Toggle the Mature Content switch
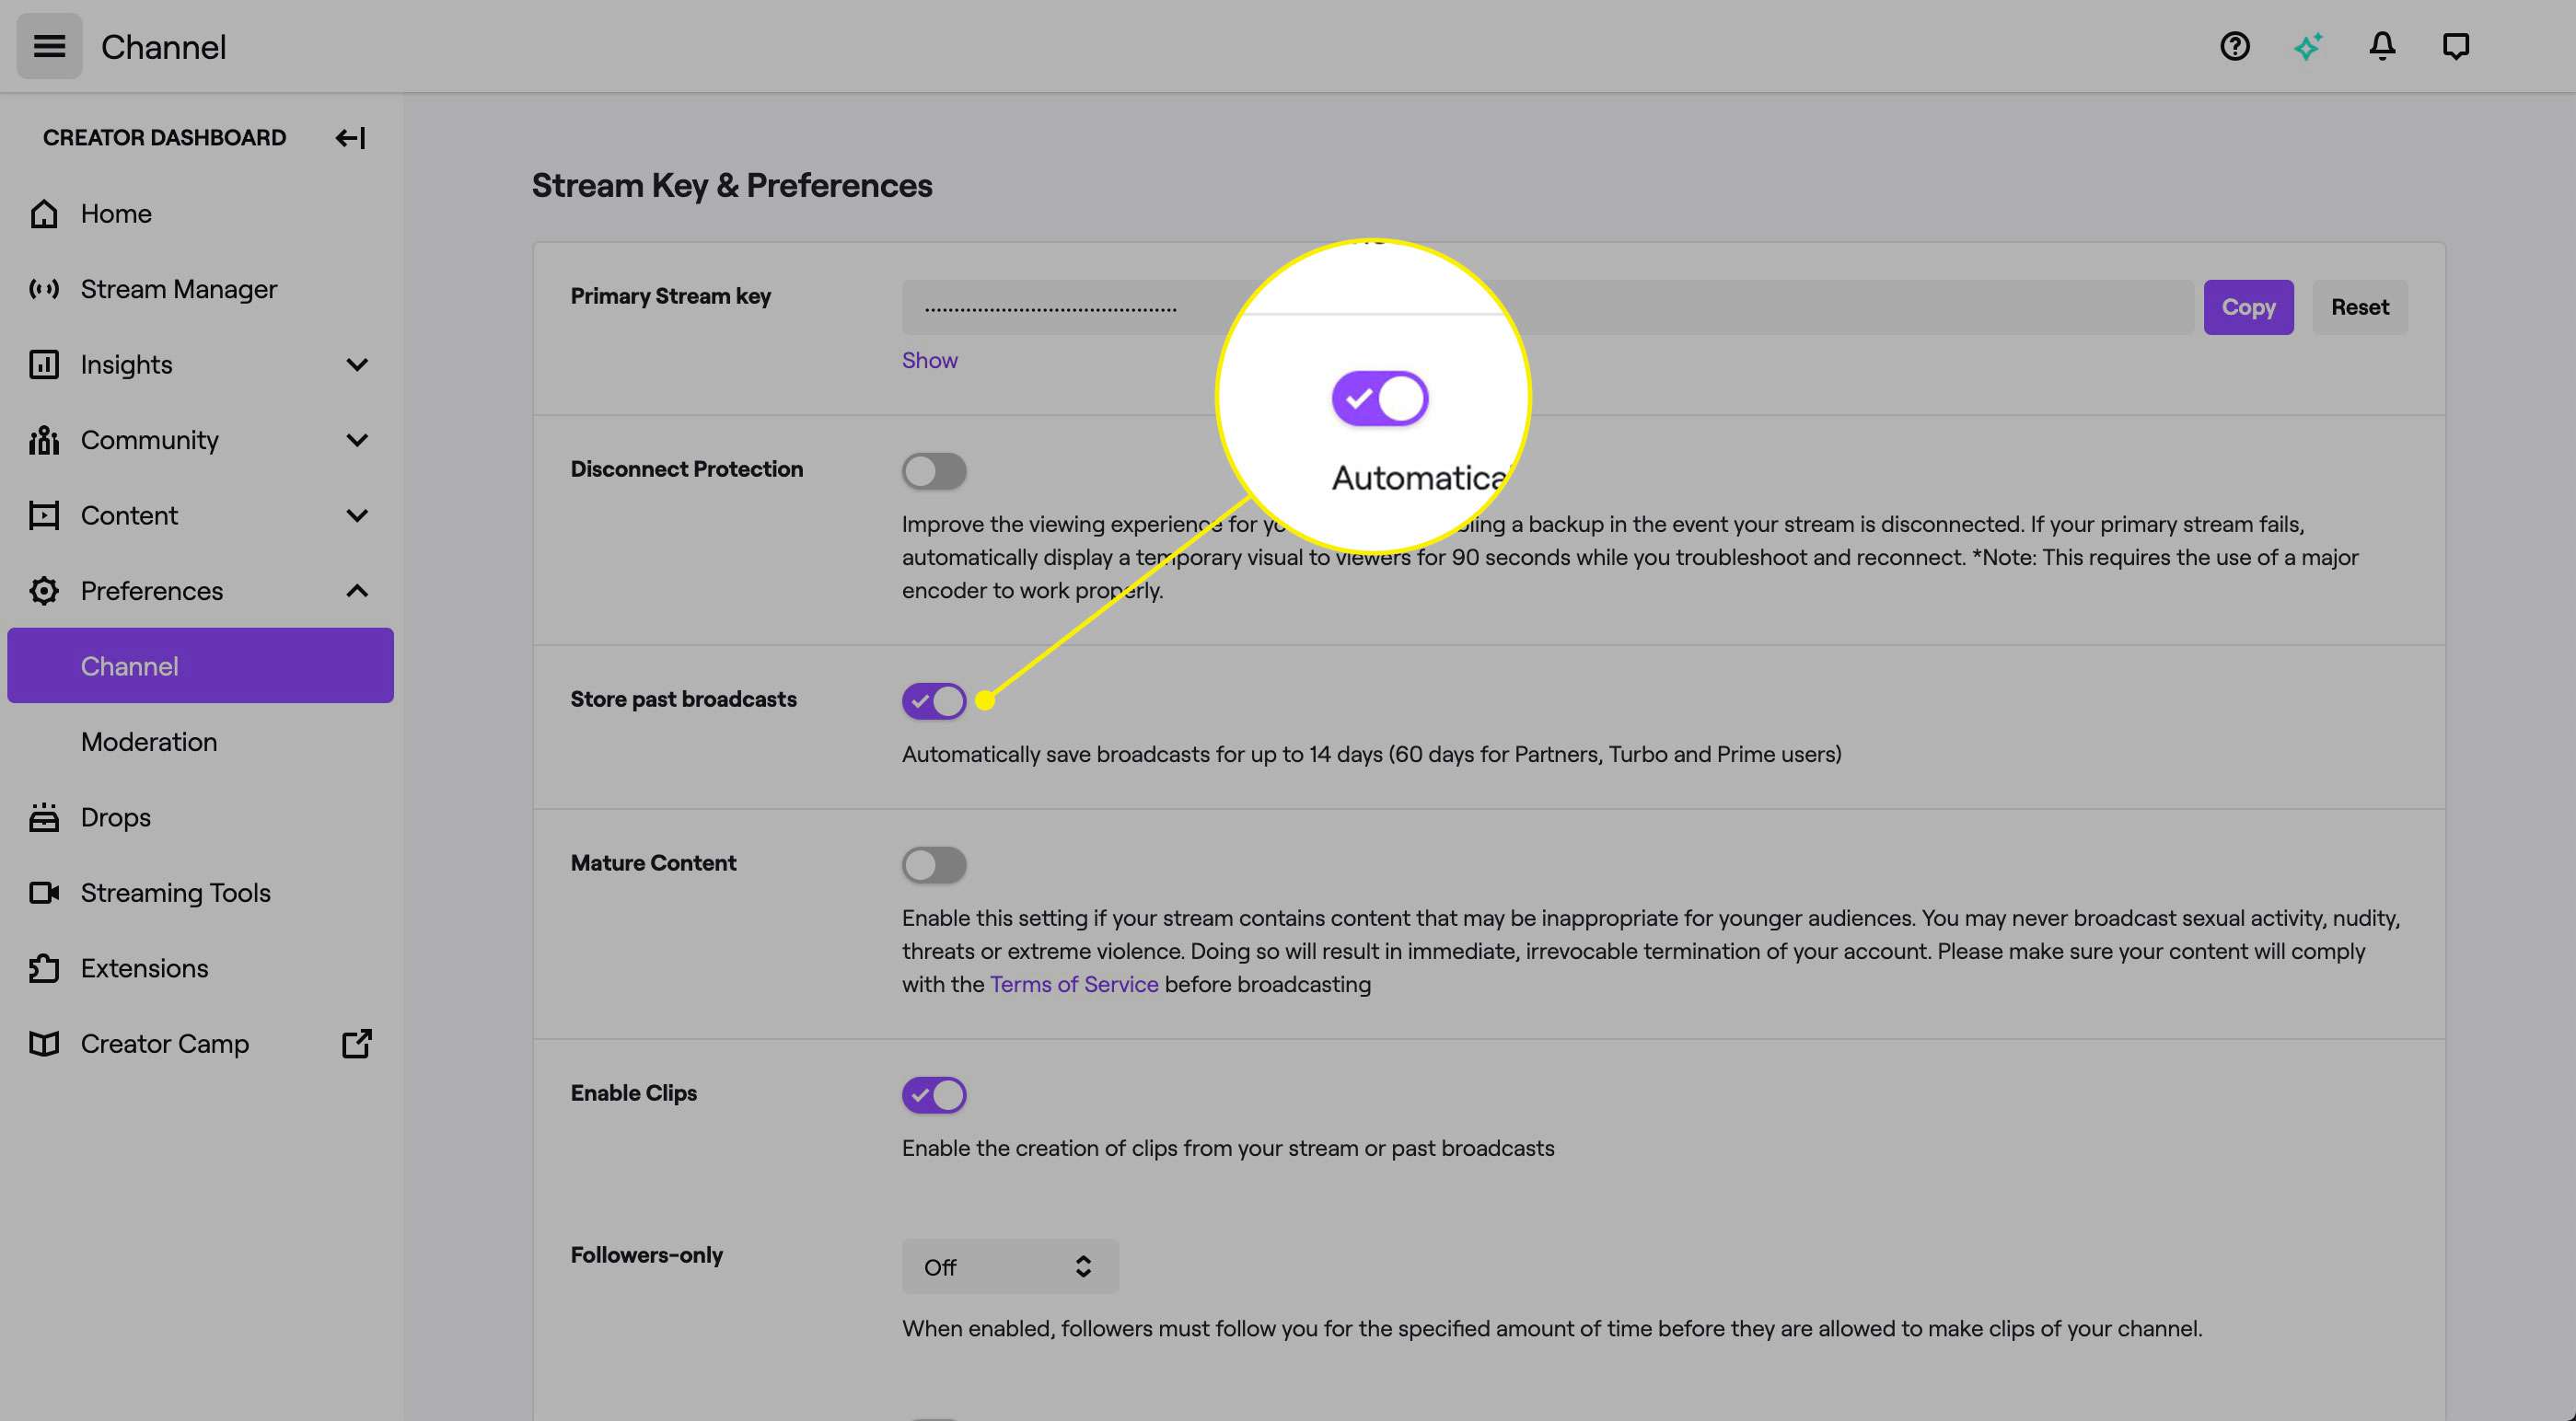 click(x=933, y=864)
